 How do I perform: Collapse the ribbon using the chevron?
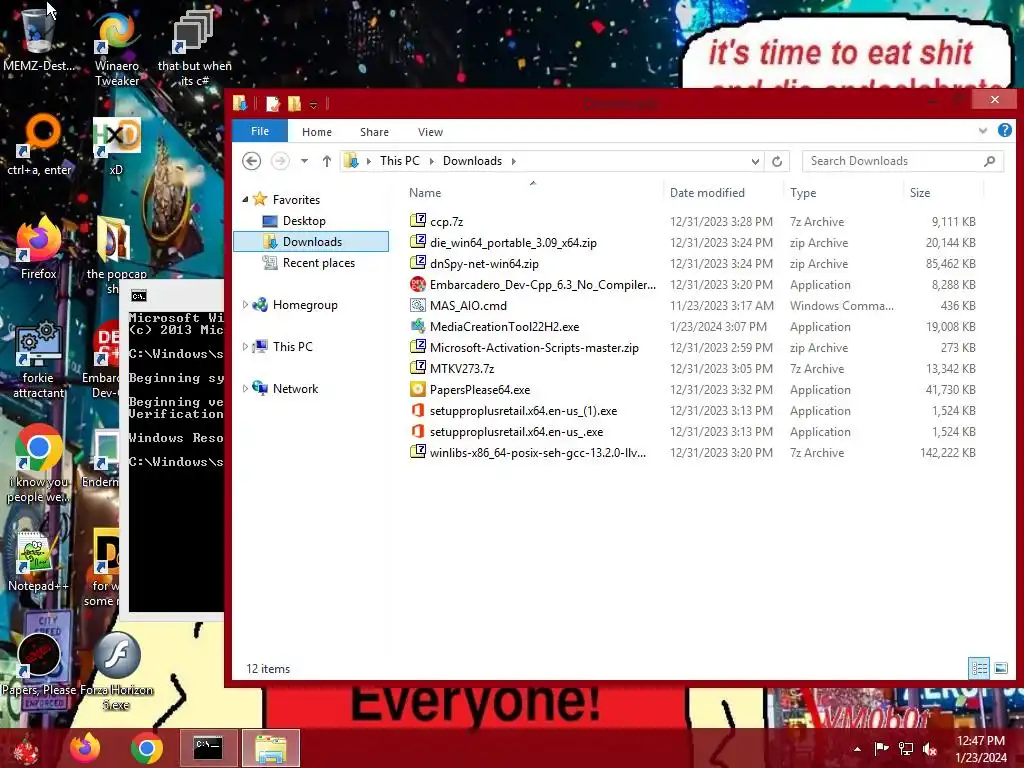tap(983, 131)
